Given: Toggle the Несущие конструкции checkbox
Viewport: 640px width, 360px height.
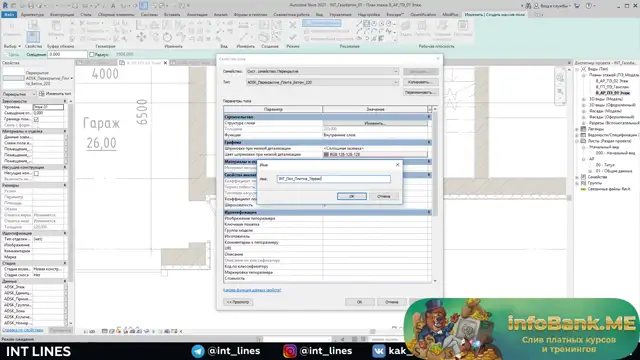Looking at the screenshot, I should (36, 173).
